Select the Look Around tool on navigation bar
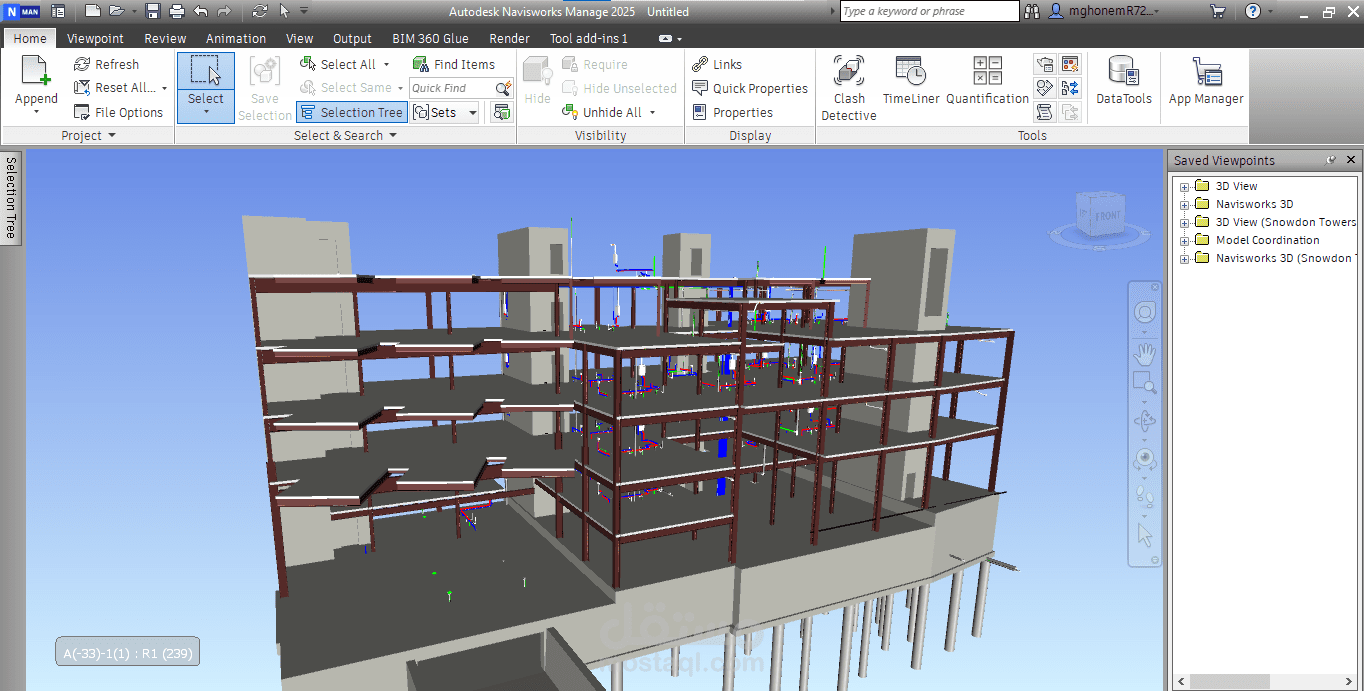The width and height of the screenshot is (1364, 691). (1145, 459)
